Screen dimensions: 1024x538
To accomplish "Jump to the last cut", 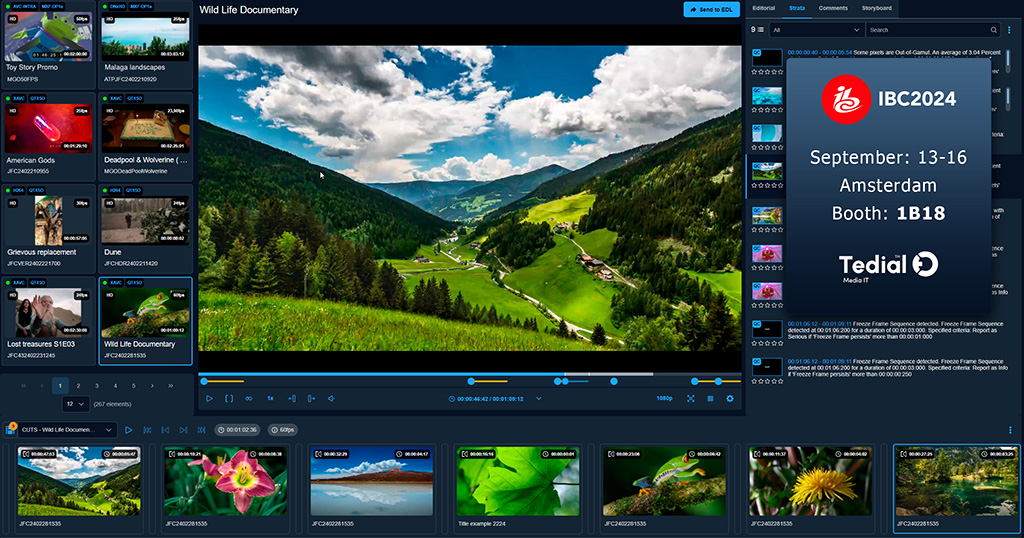I will coord(202,430).
